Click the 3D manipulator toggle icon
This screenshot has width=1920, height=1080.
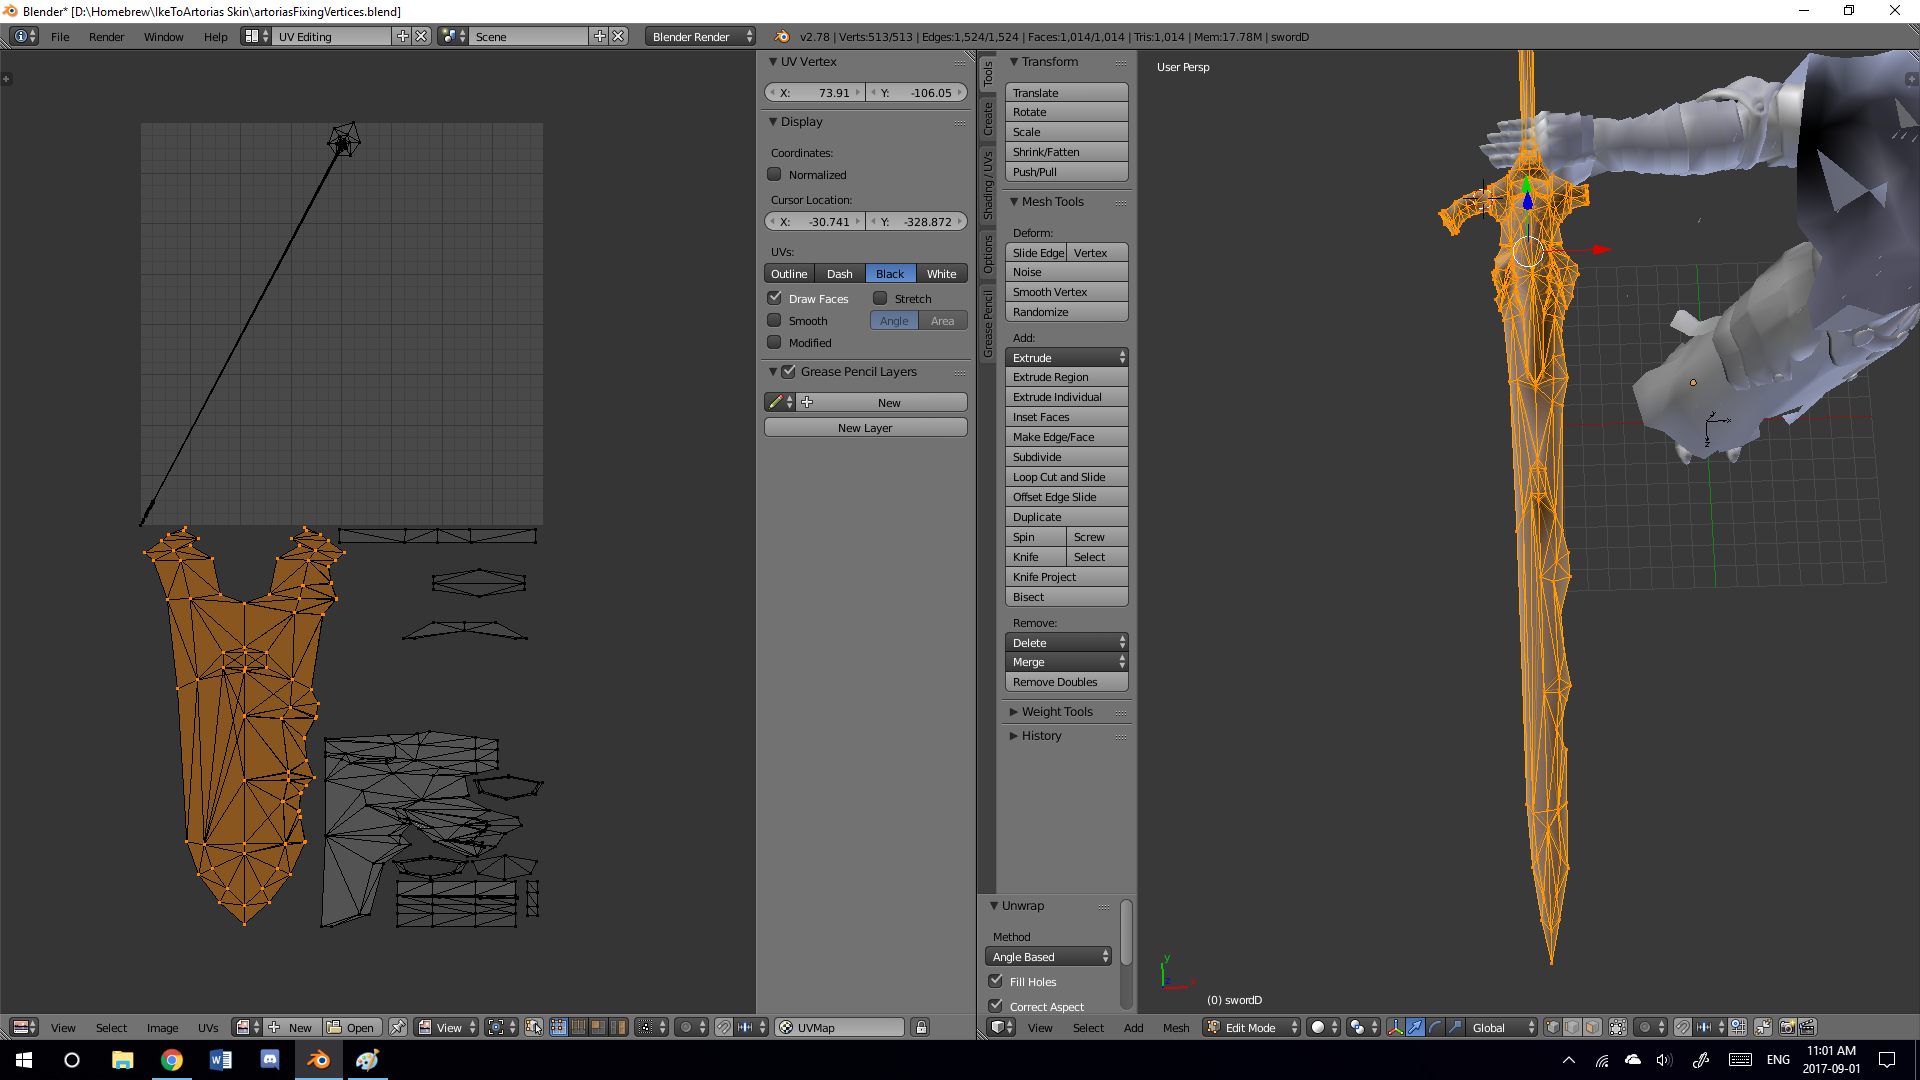(x=1395, y=1027)
